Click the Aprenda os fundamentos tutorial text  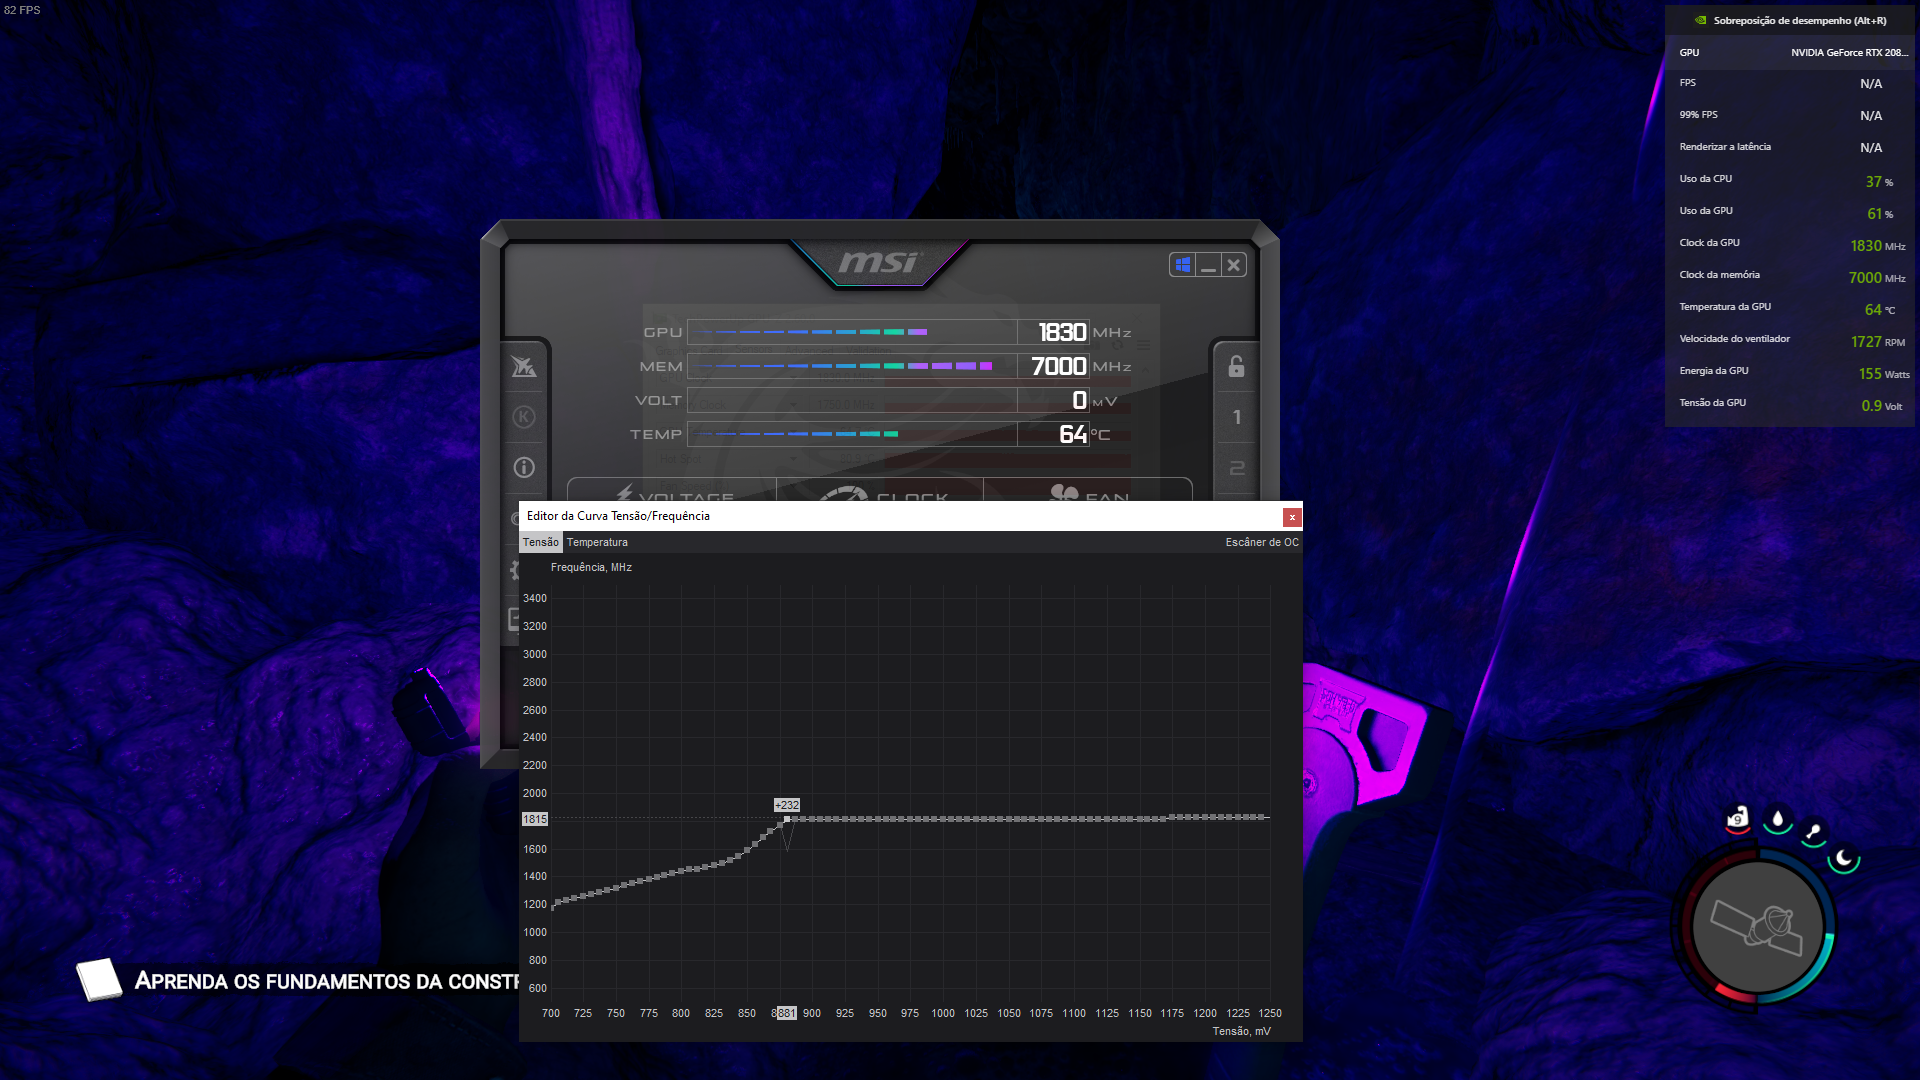coord(326,981)
